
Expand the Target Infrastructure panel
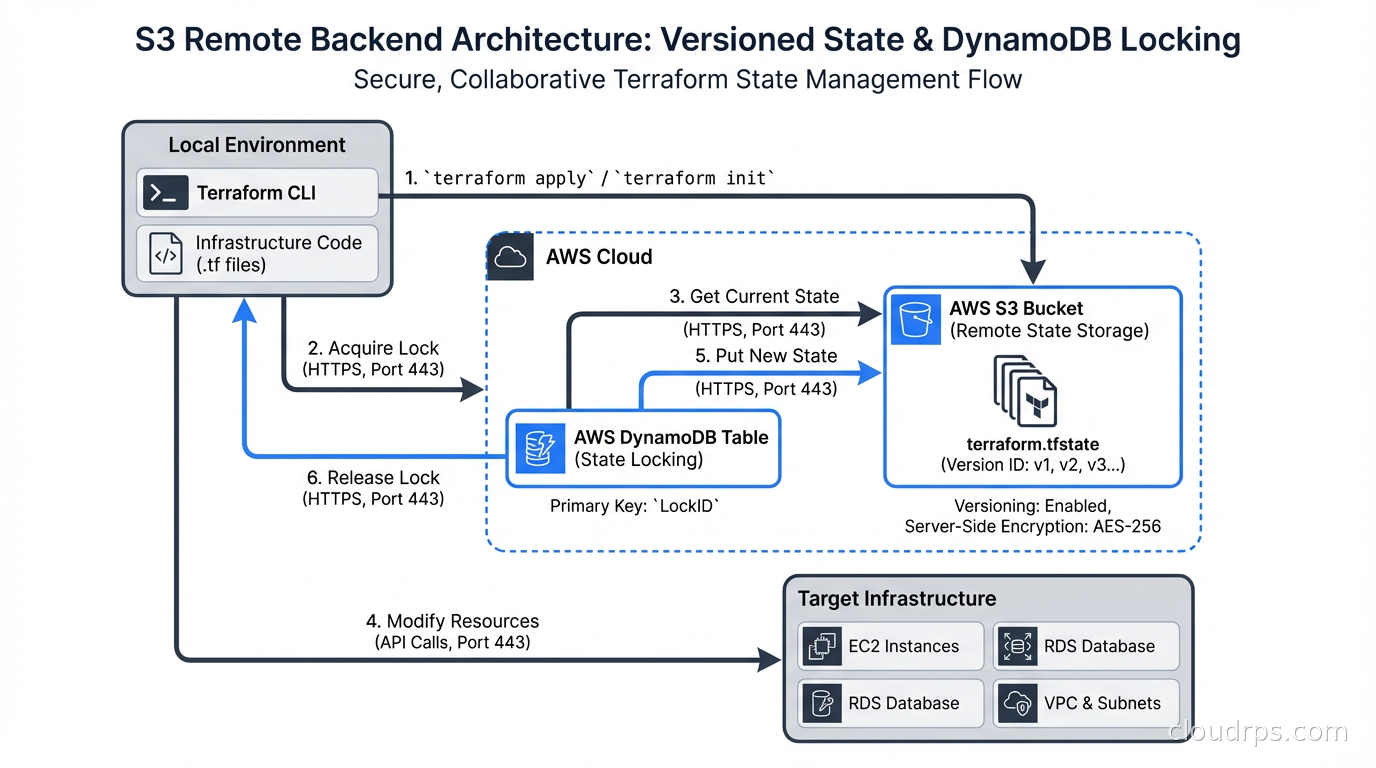[895, 598]
